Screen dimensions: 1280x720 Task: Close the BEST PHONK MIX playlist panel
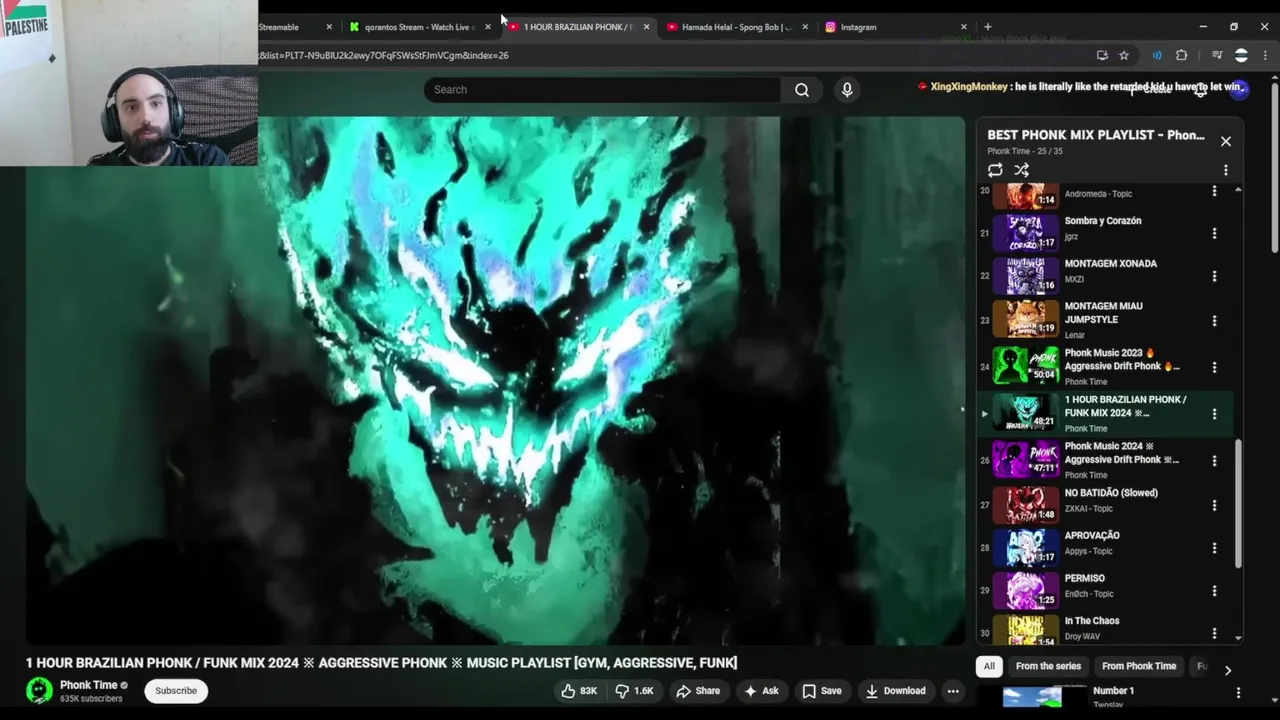tap(1225, 141)
